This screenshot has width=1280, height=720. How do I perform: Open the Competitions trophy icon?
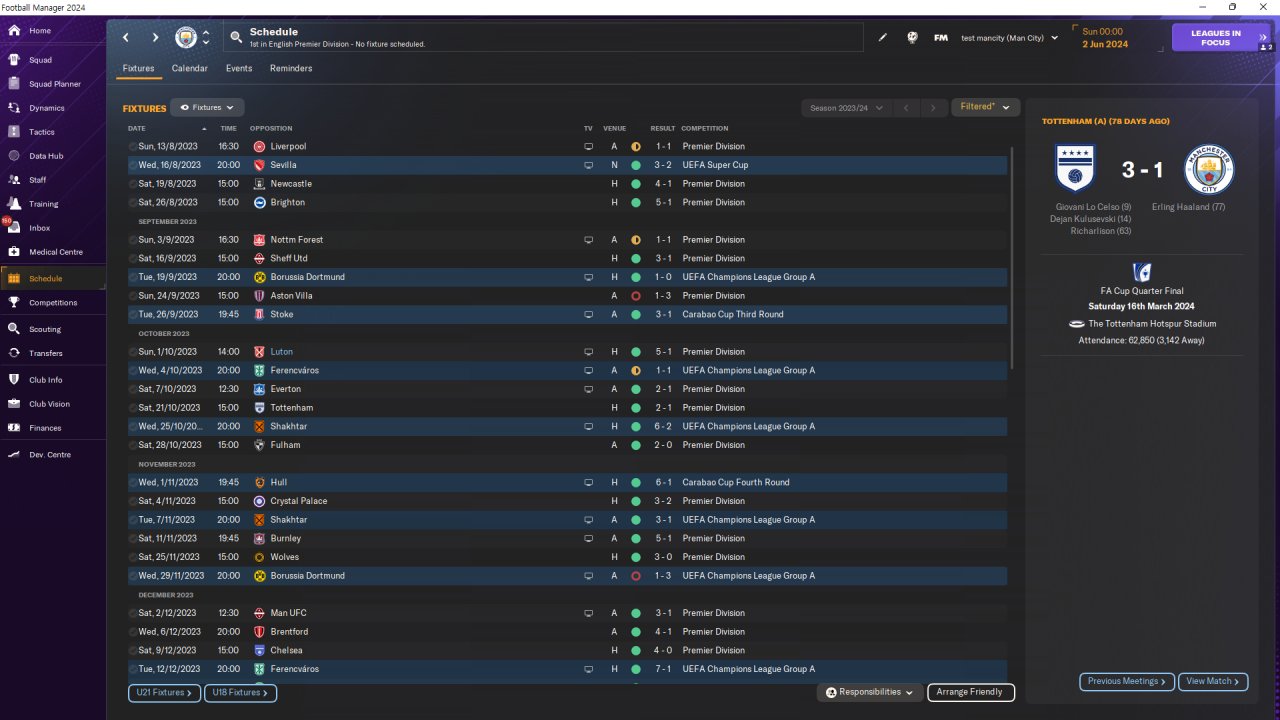coord(14,302)
